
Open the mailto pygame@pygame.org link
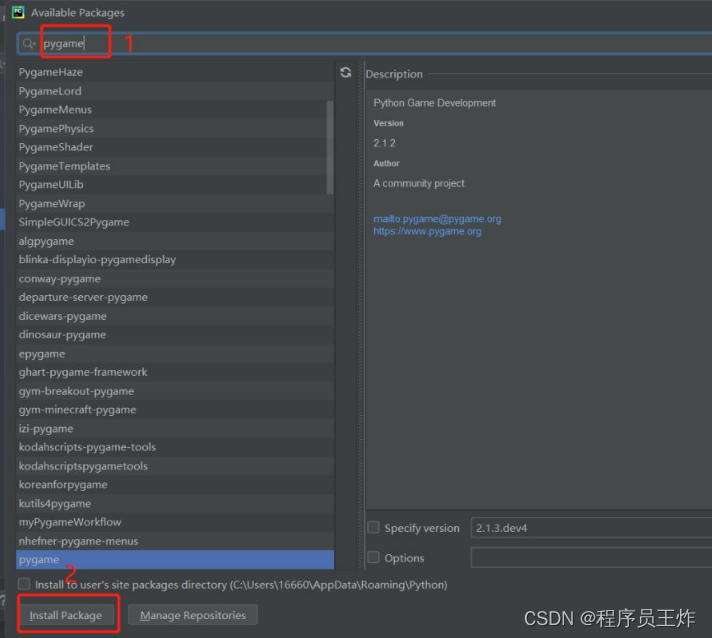437,219
